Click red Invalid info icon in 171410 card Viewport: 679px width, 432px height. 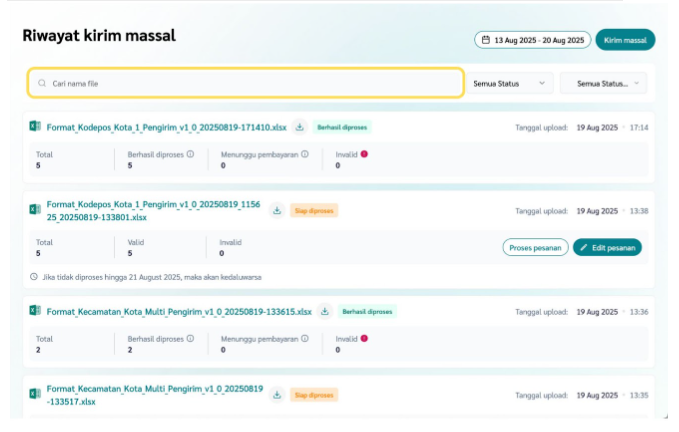tap(364, 154)
